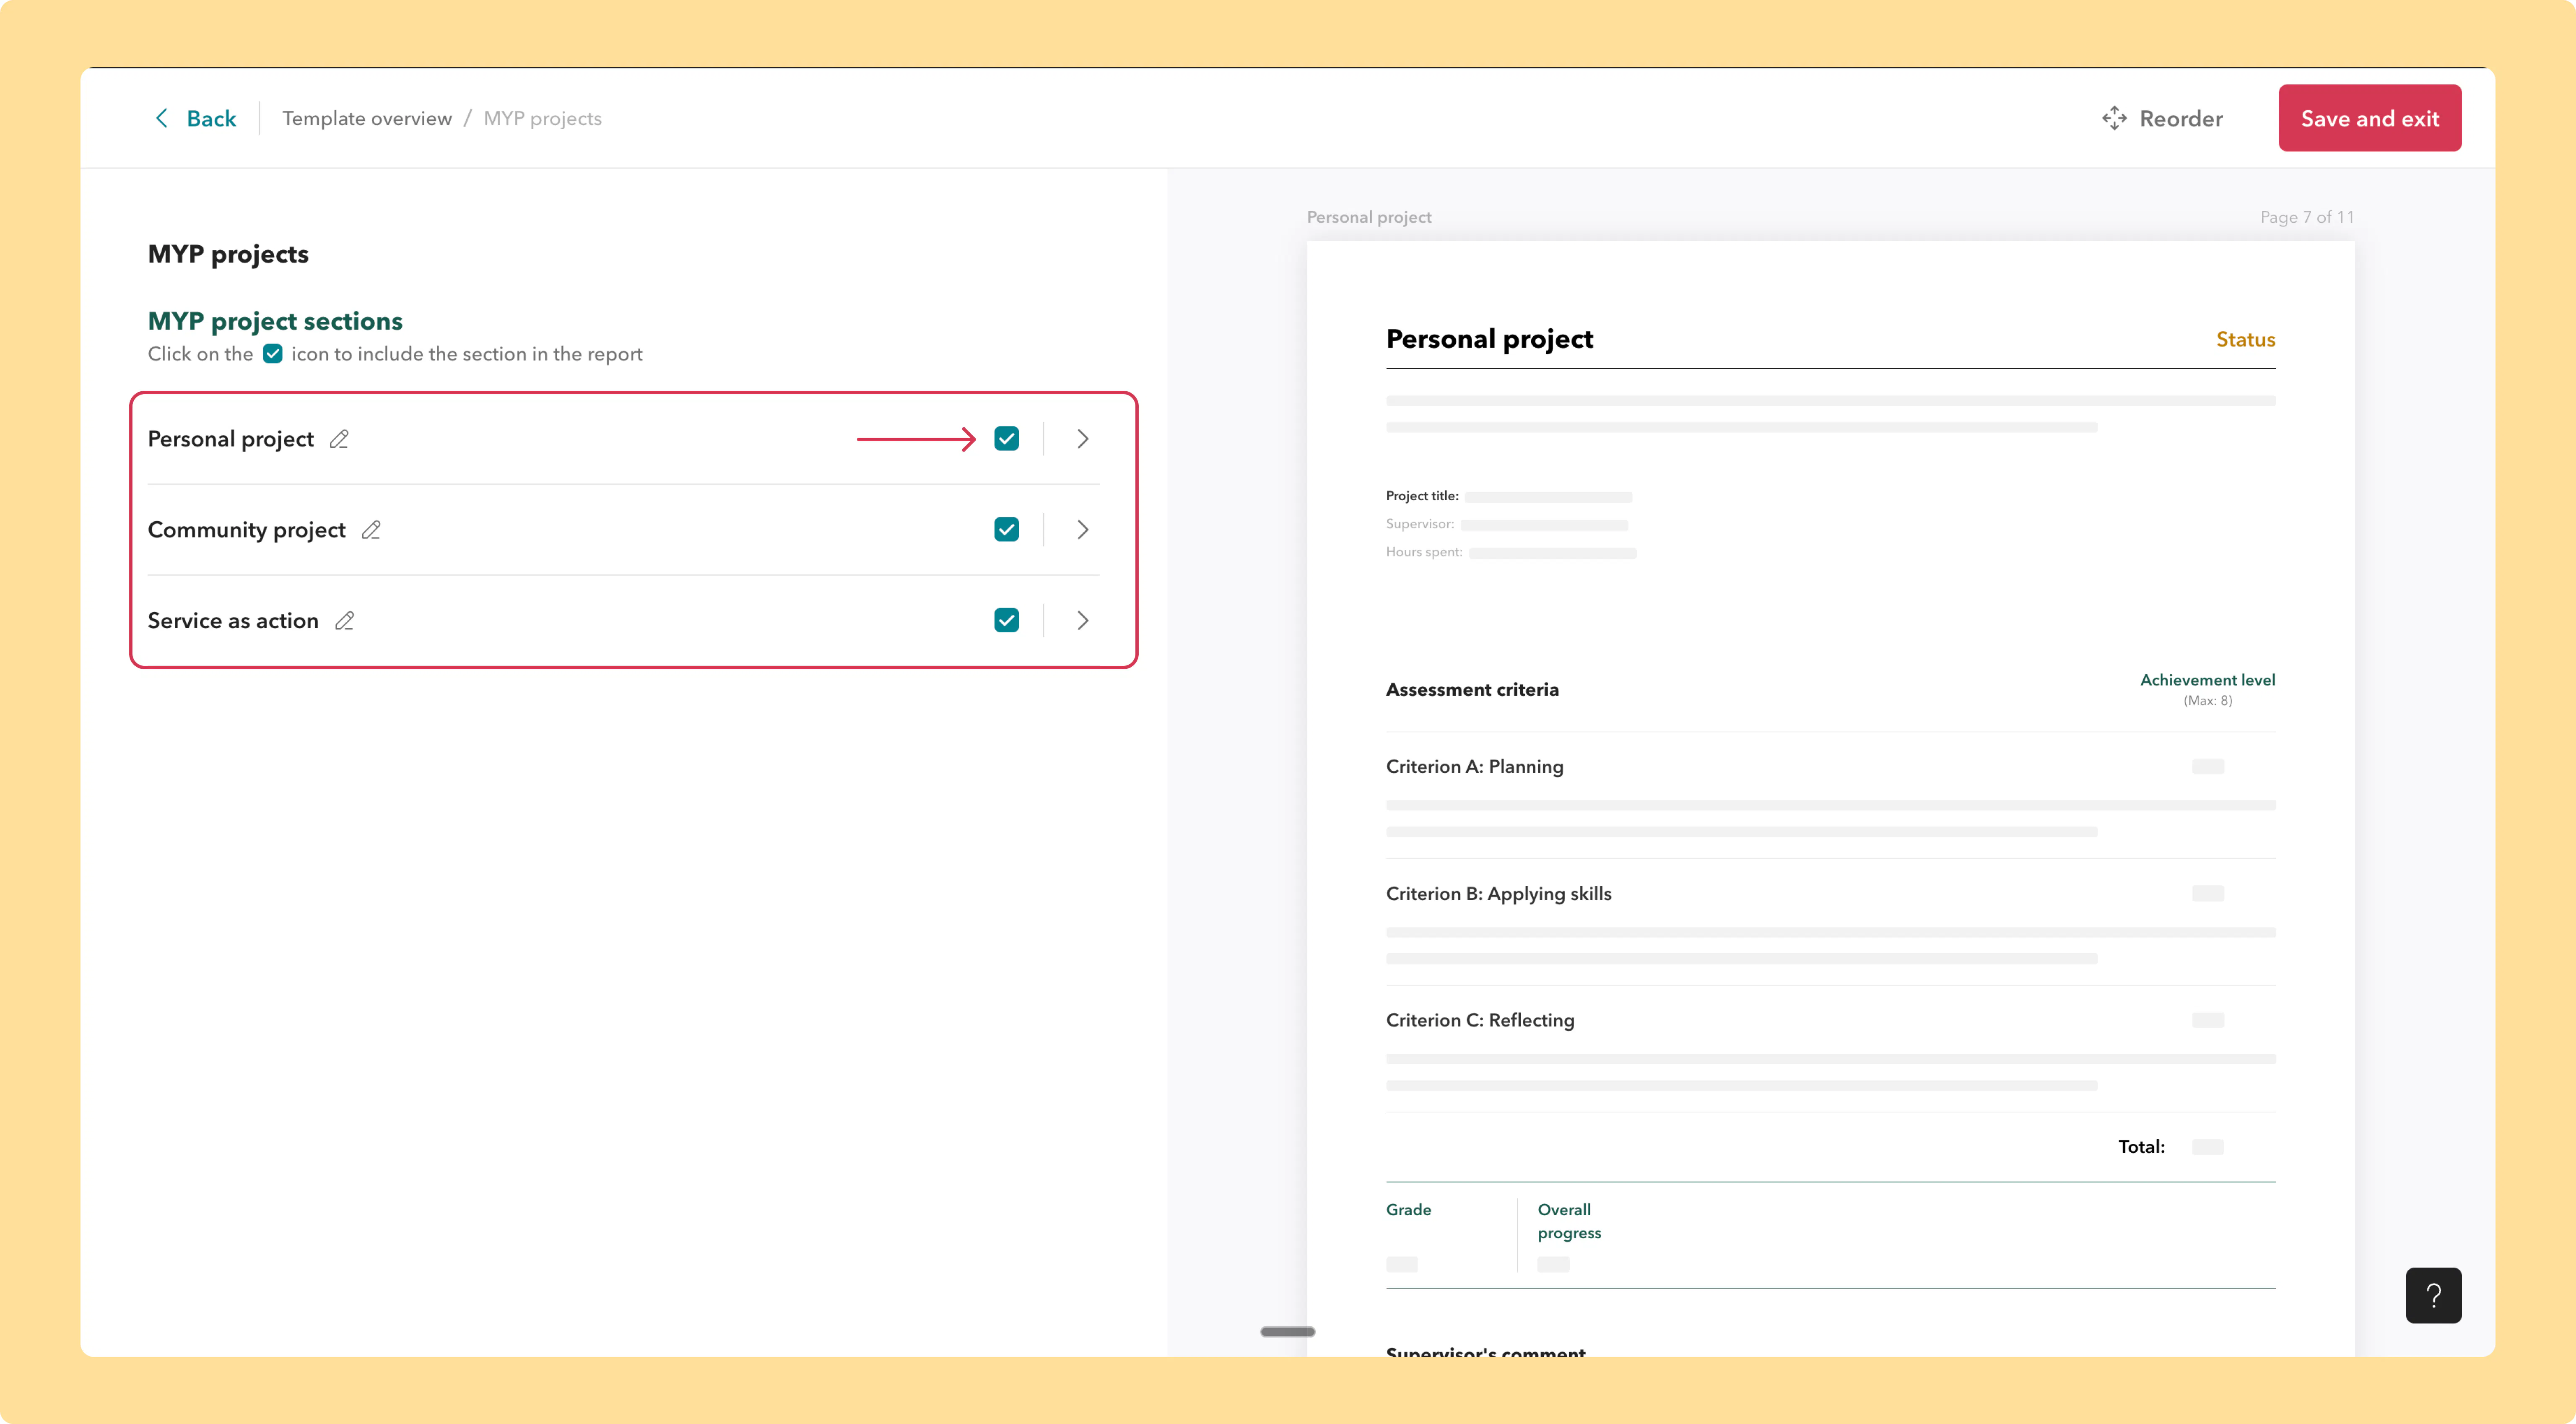
Task: Click the Personal project row label
Action: pos(231,439)
